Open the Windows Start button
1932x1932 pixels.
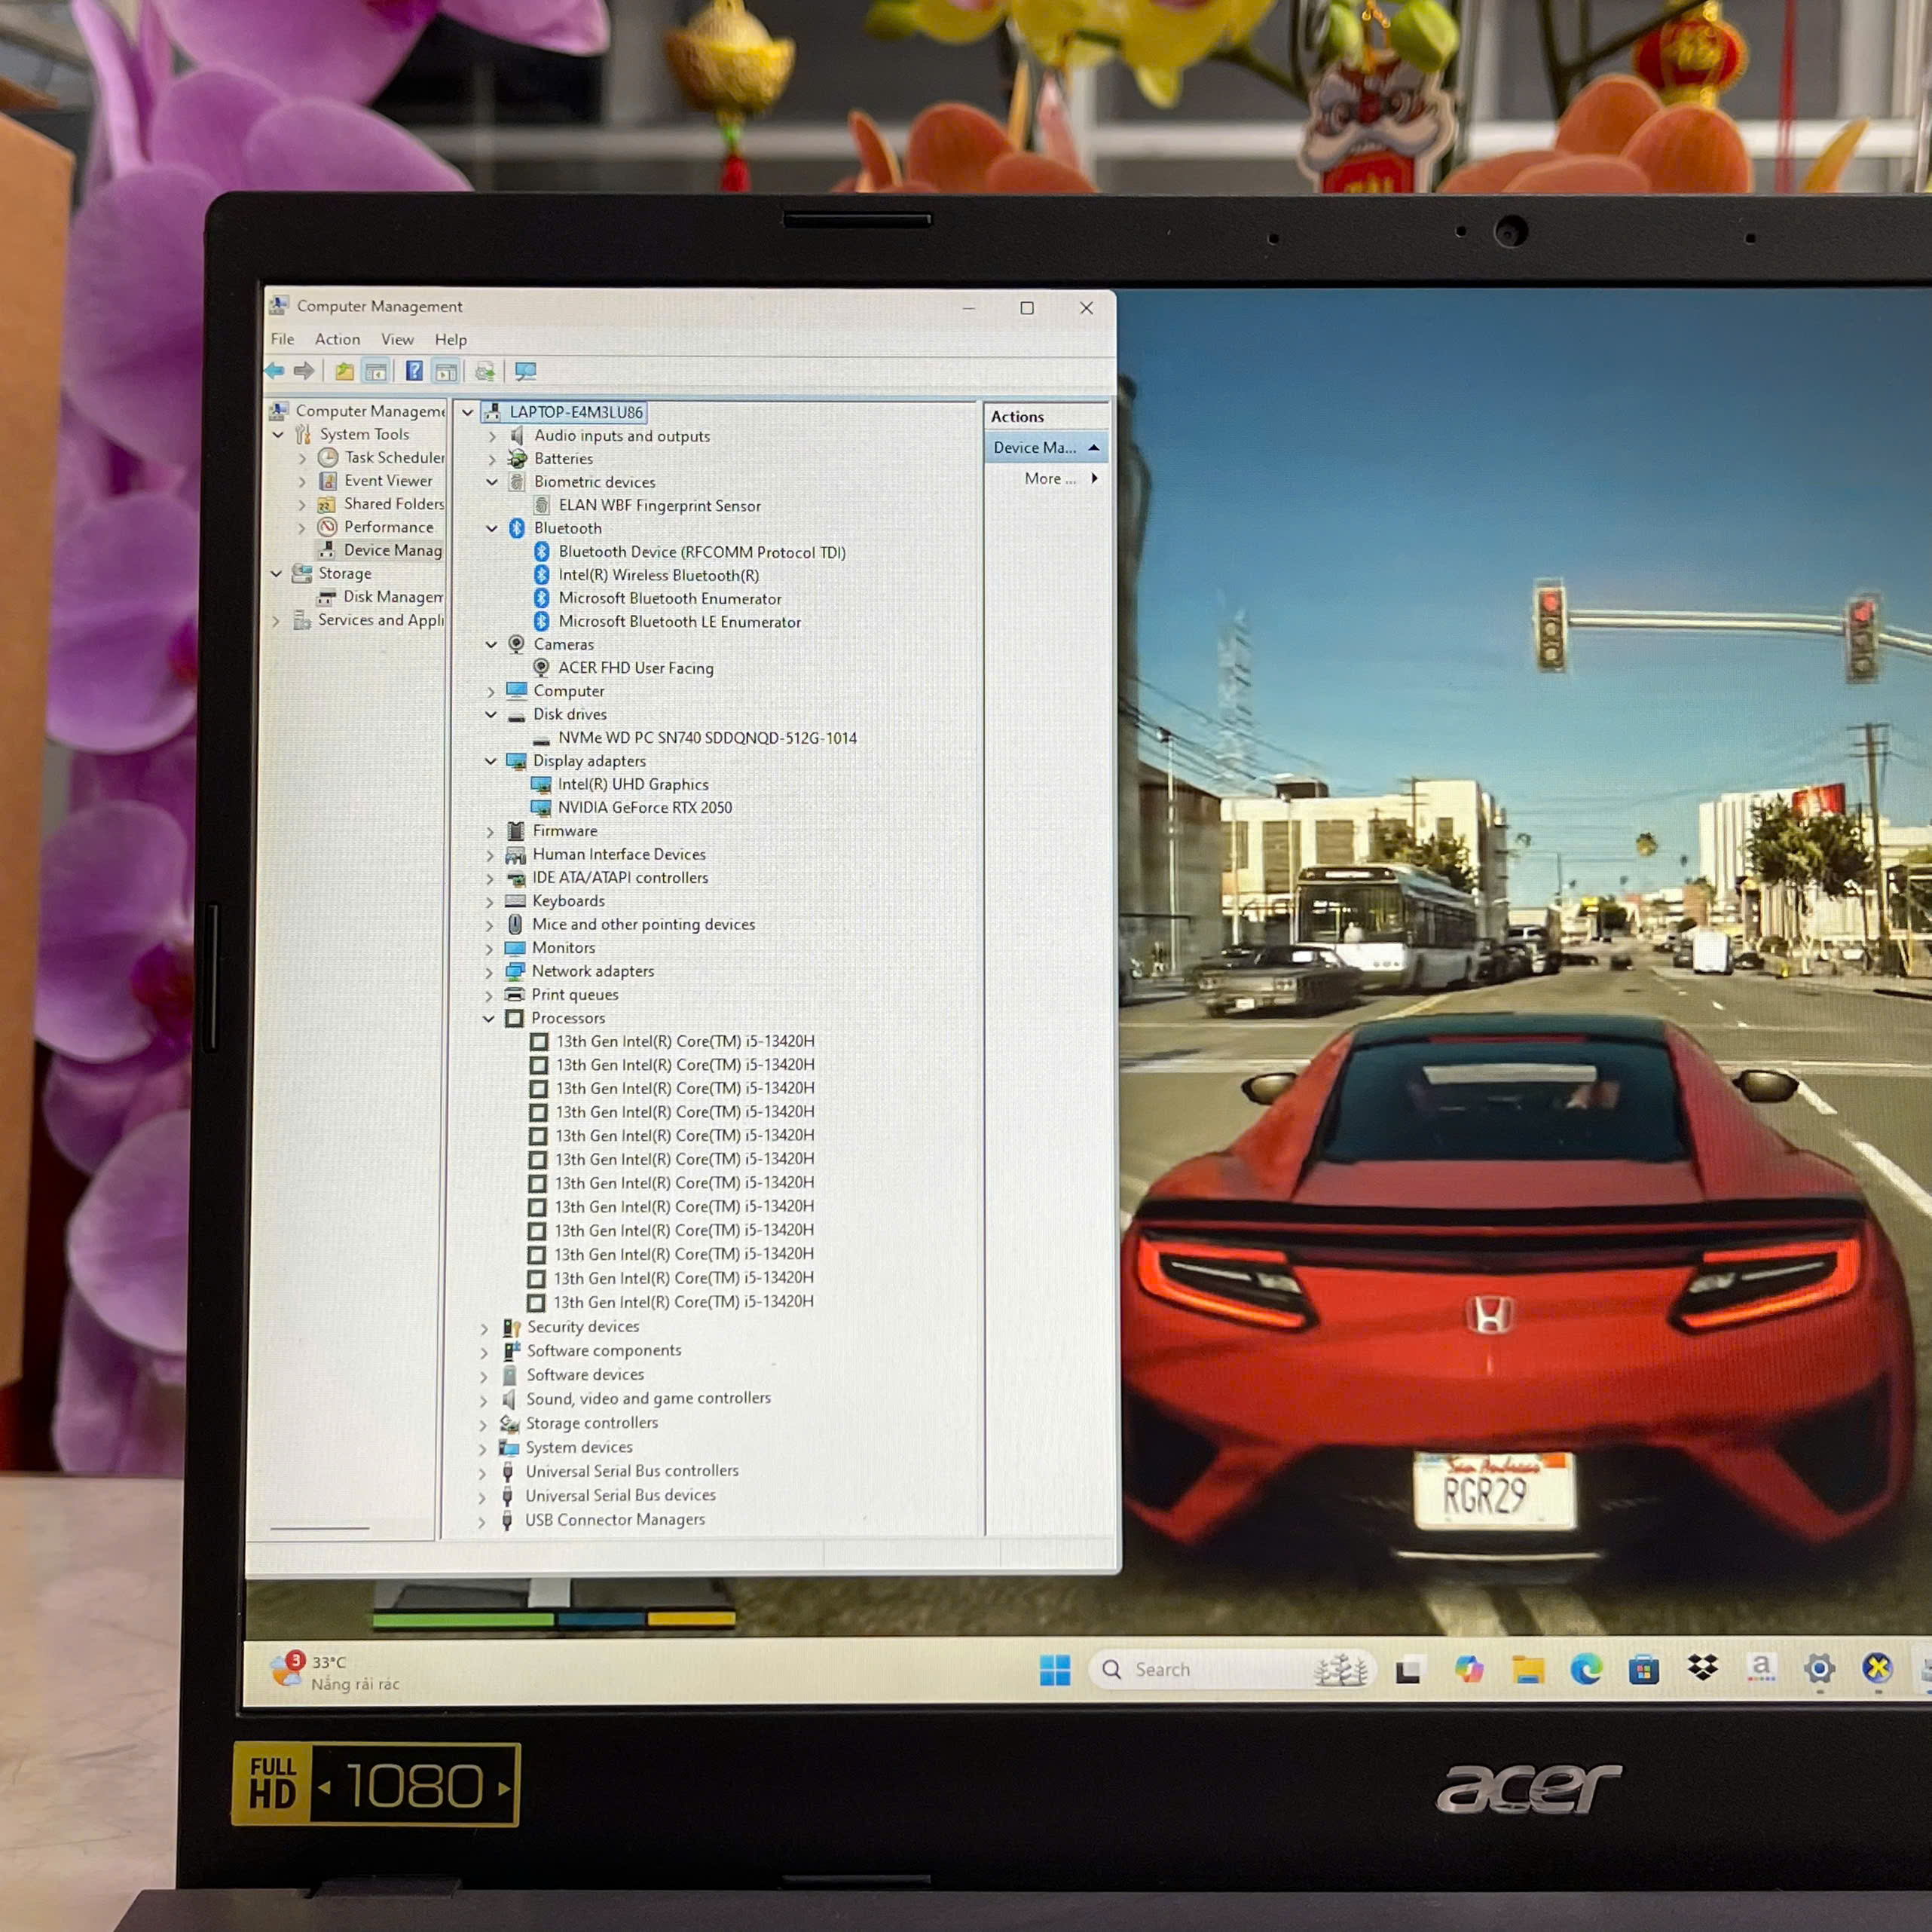1054,1669
